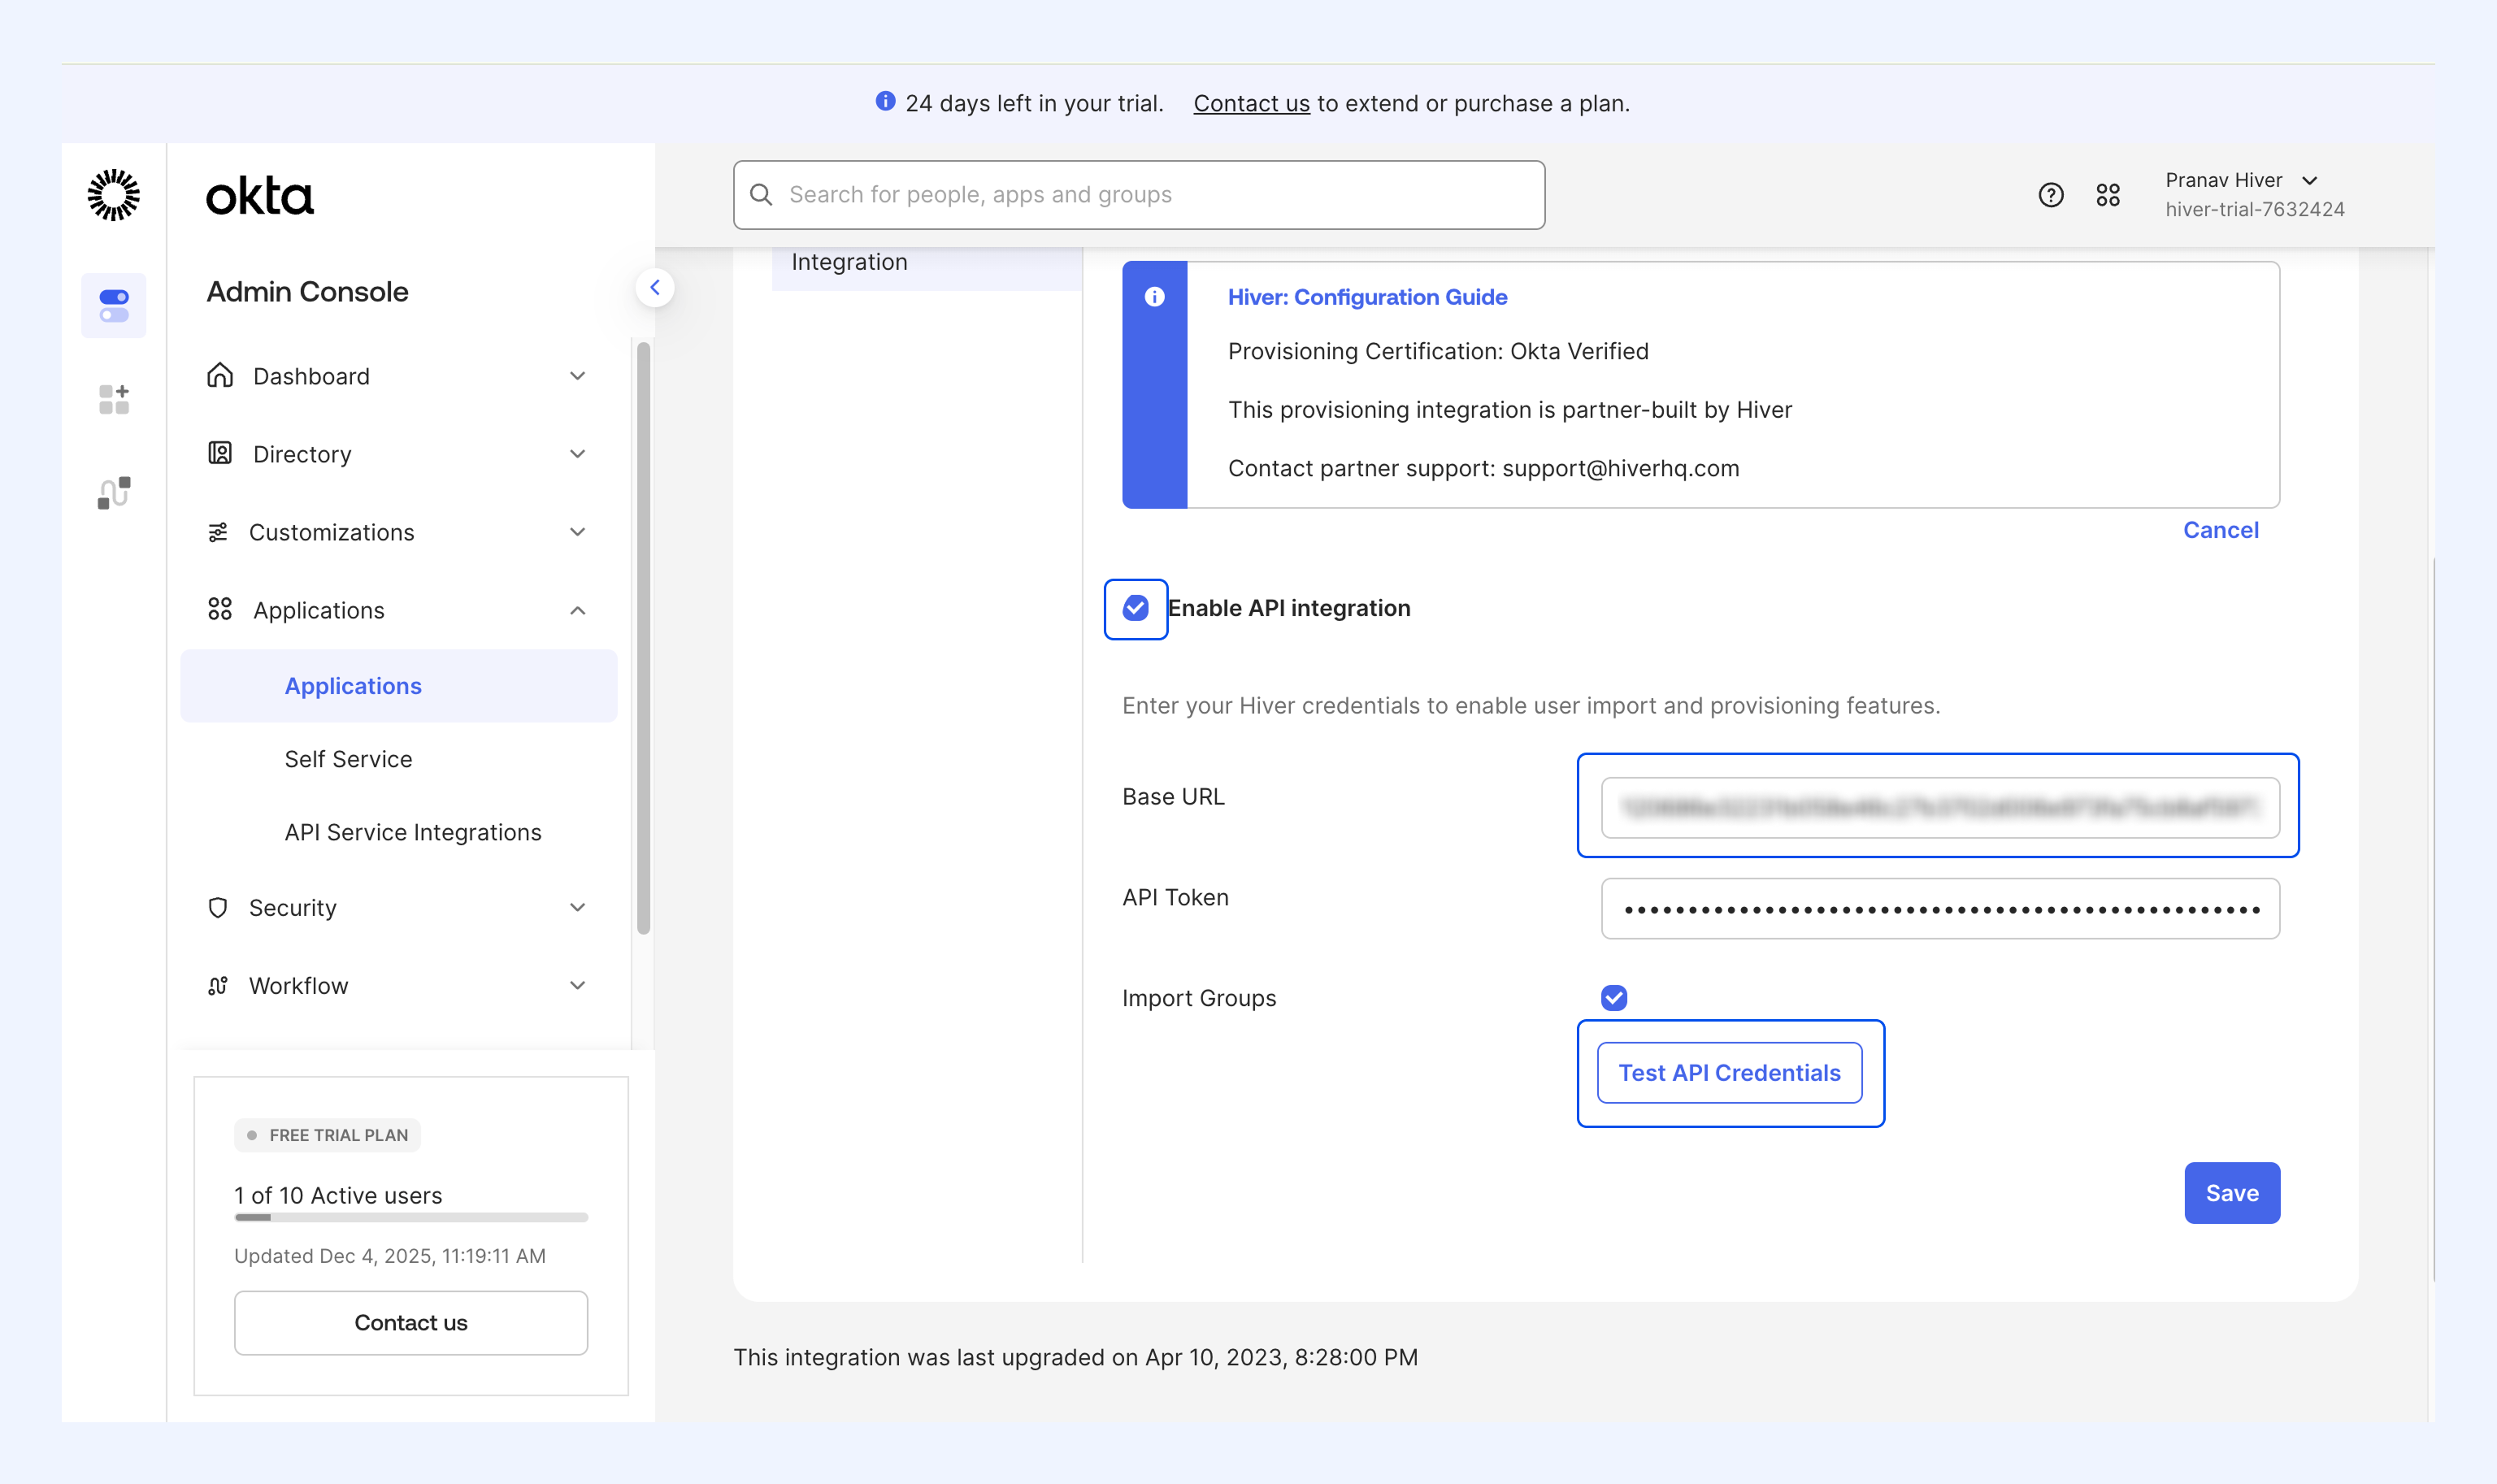This screenshot has height=1484, width=2497.
Task: Click into the API Token field
Action: pos(1940,908)
